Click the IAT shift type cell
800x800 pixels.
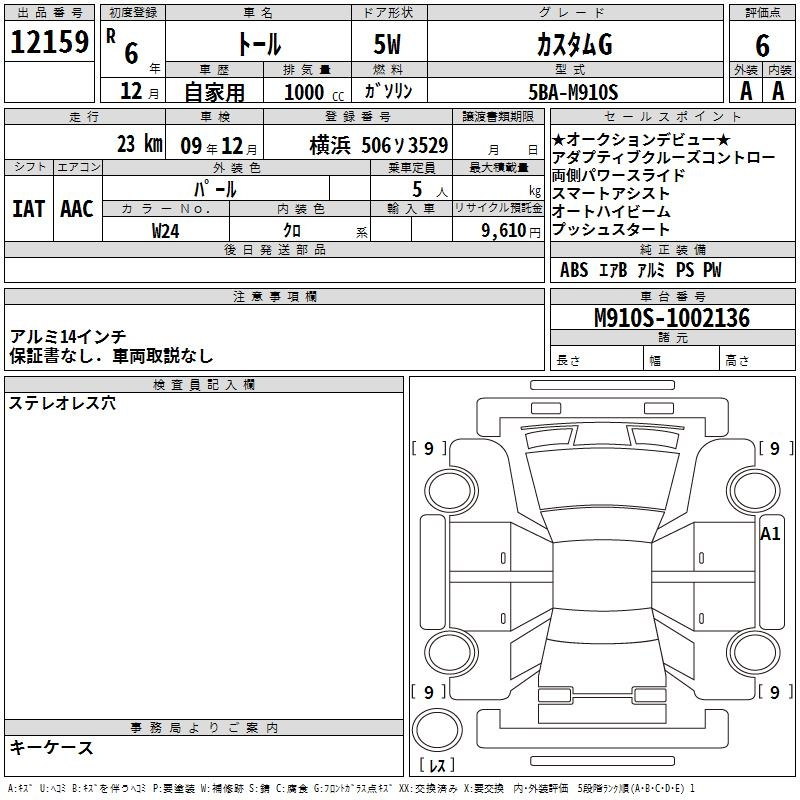(29, 209)
